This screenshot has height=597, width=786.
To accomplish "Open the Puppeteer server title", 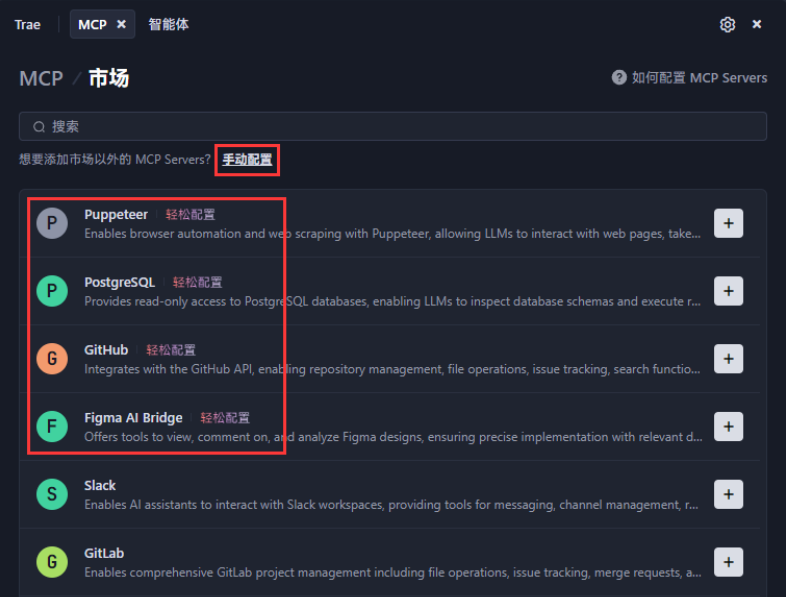I will point(116,215).
